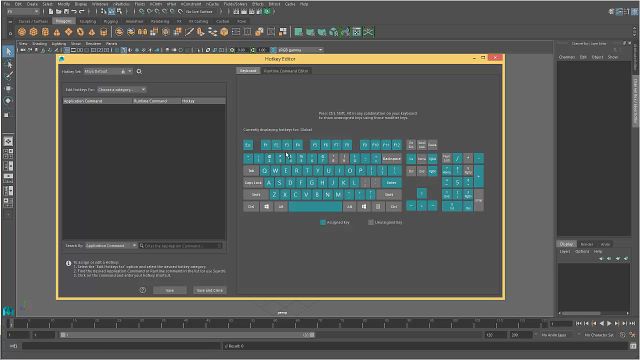Image resolution: width=640 pixels, height=360 pixels.
Task: Click the Save Scene icon
Action: (66, 11)
